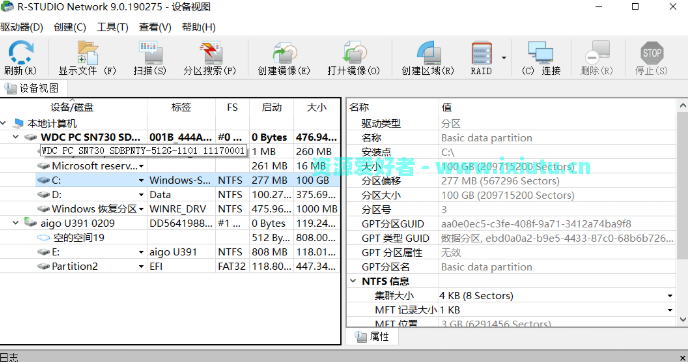
Task: Open the 帮助(H) menu
Action: click(198, 27)
